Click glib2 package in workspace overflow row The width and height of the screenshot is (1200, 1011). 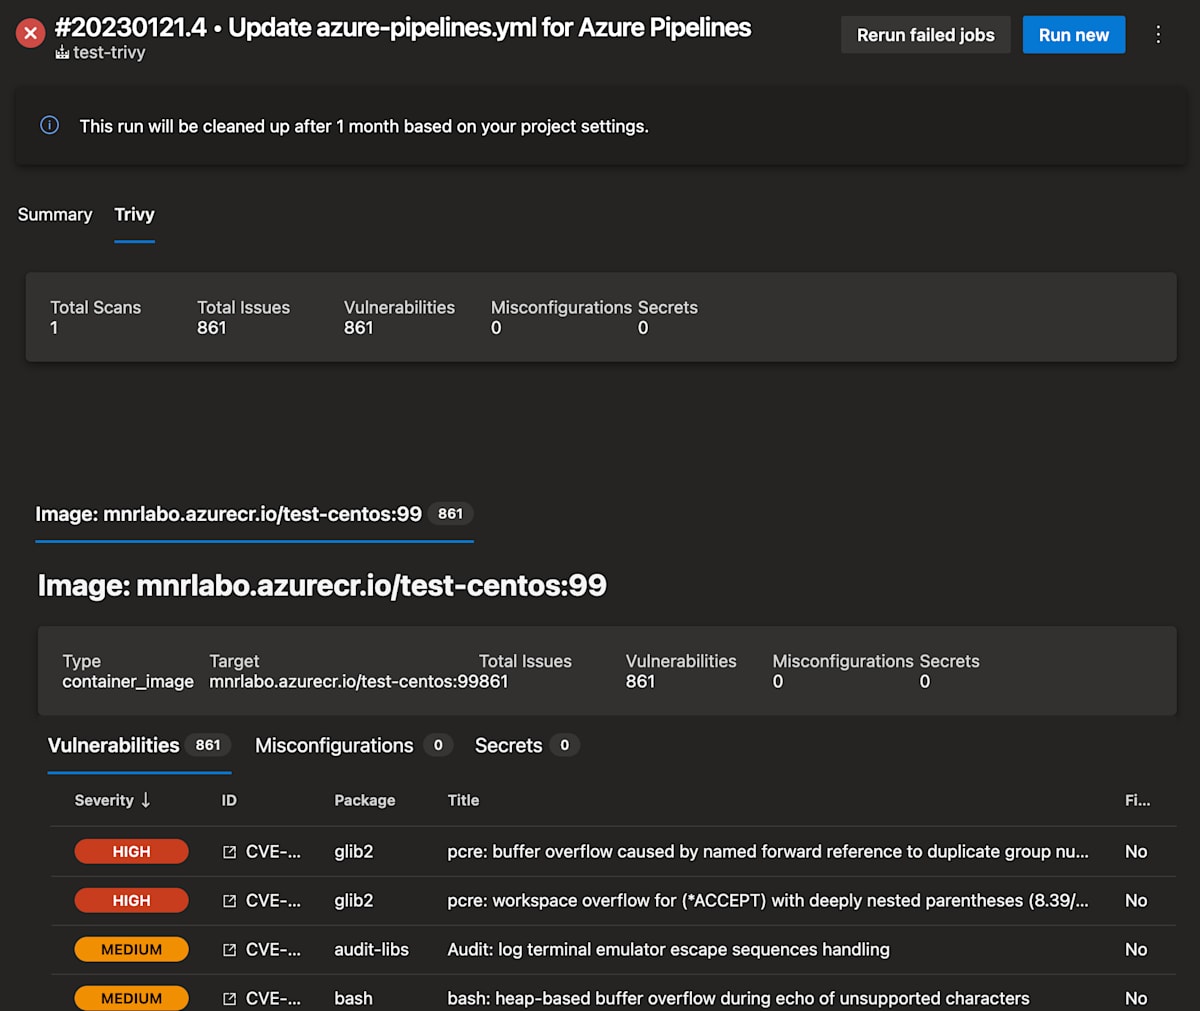click(x=354, y=901)
